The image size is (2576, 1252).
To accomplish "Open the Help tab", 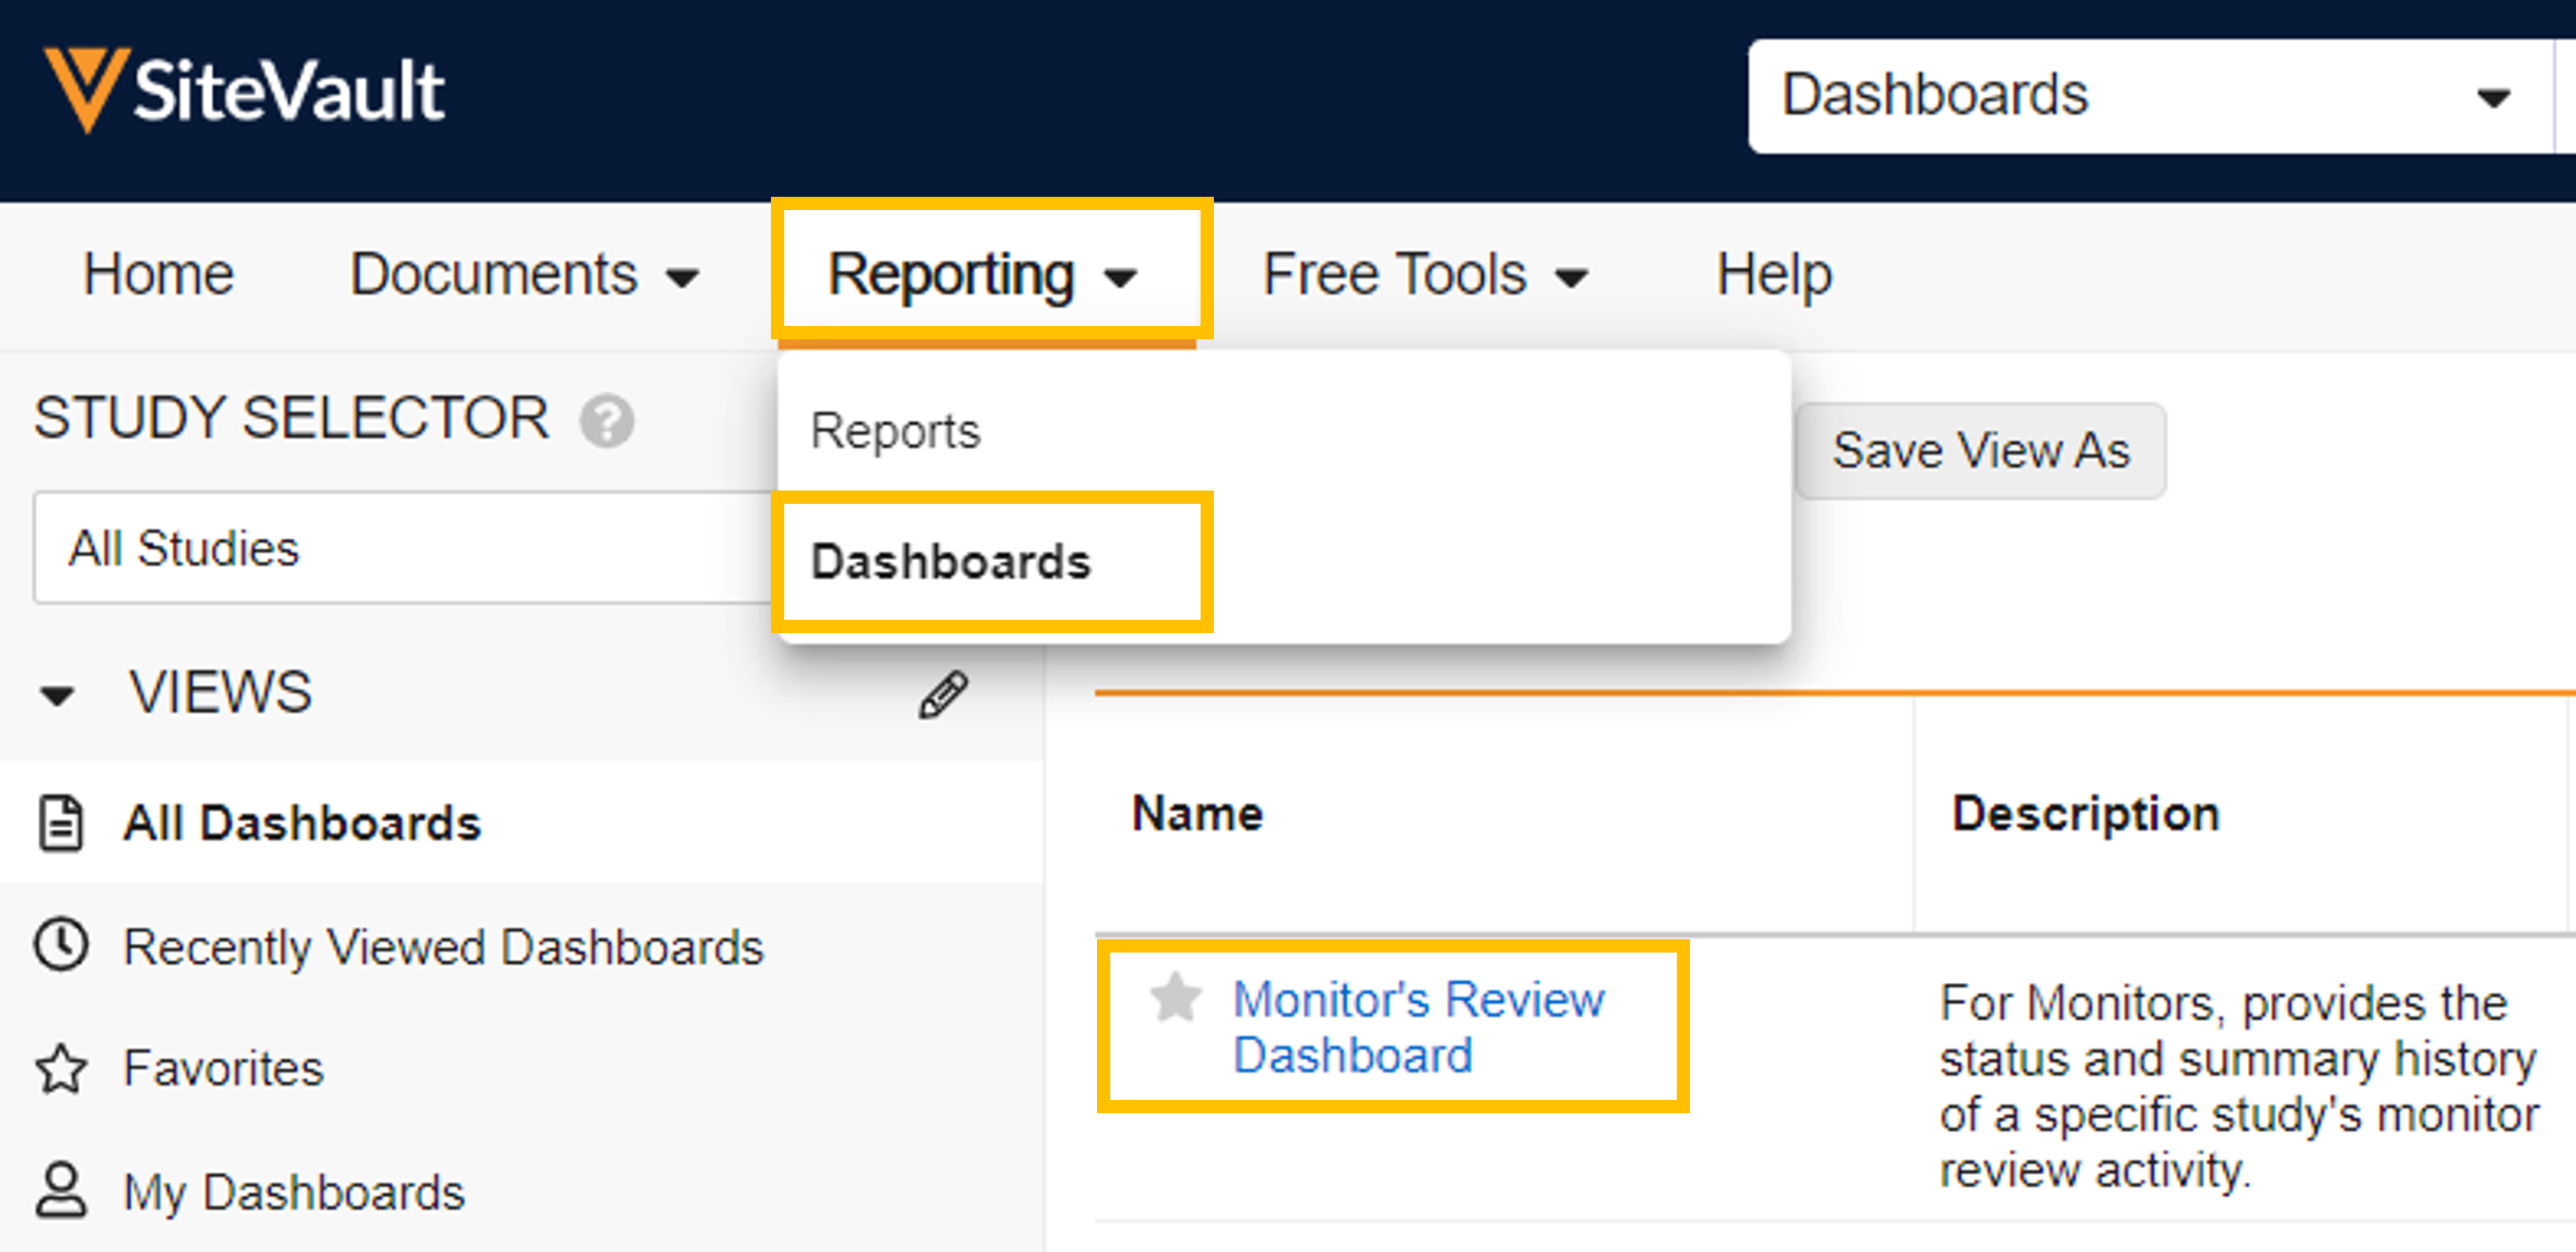I will coord(1773,275).
